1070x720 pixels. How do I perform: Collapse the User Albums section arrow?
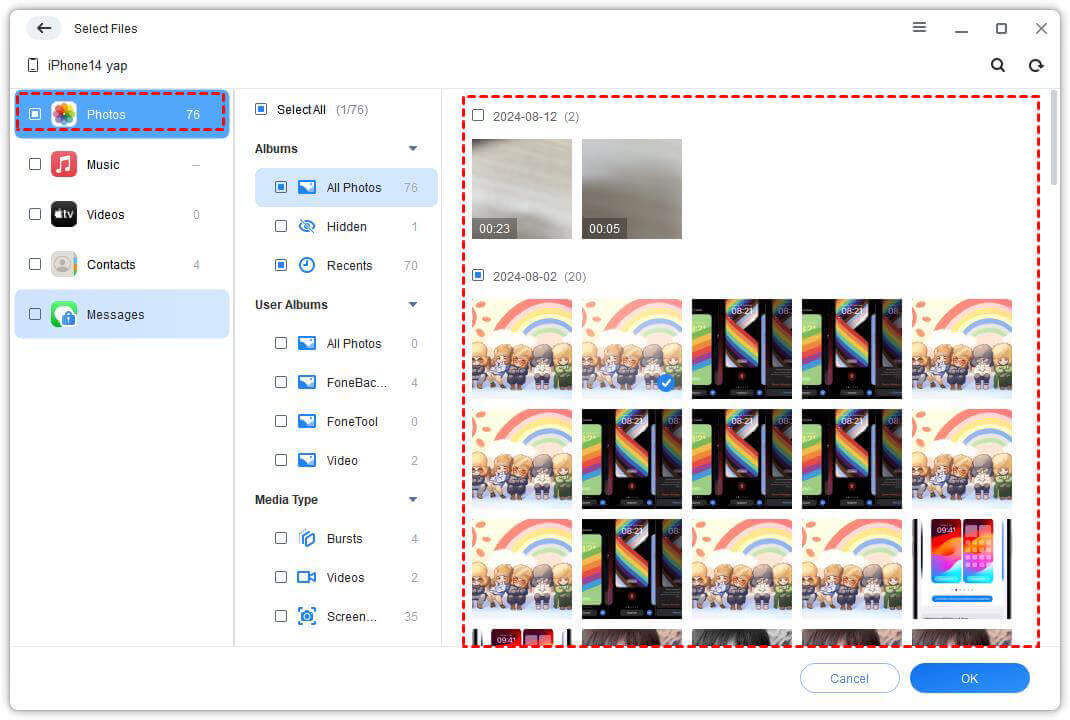click(x=413, y=304)
